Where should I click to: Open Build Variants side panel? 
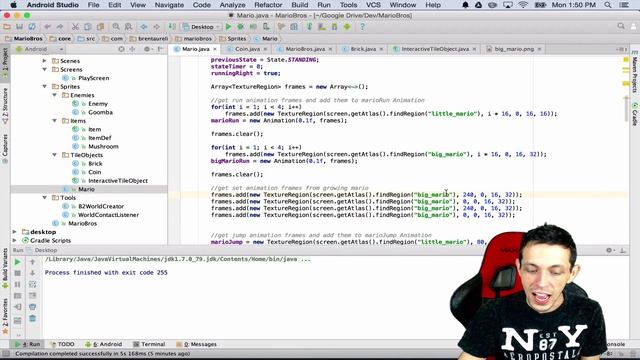5,267
